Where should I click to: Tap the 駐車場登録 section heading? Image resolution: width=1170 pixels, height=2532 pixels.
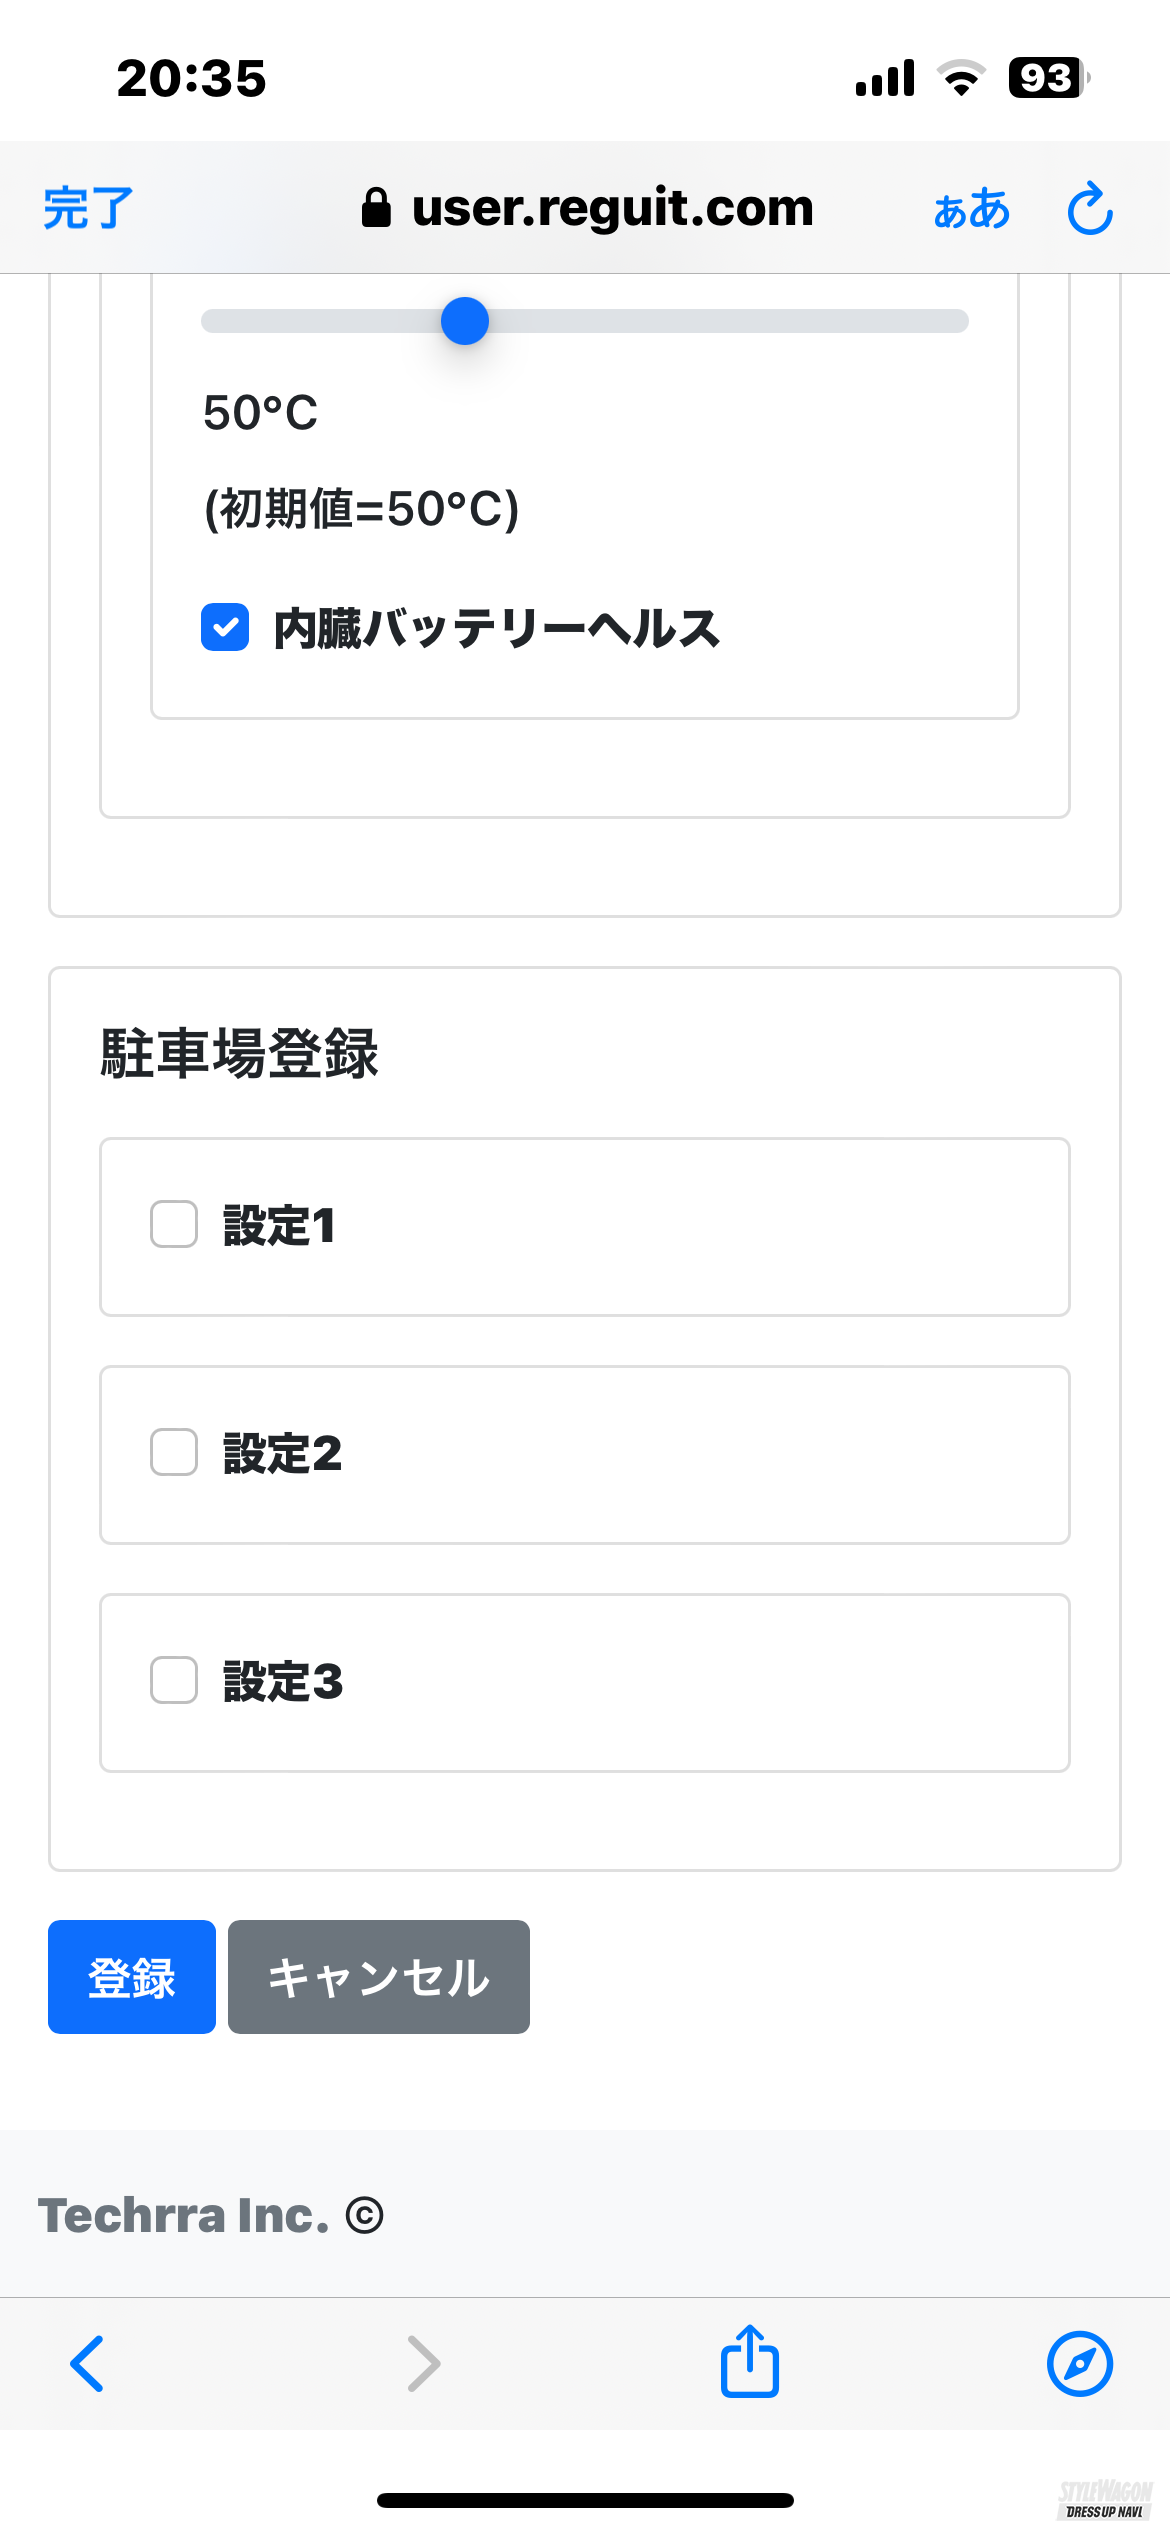tap(240, 1054)
